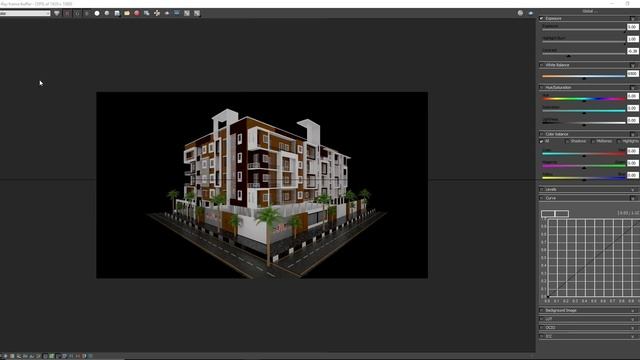Image resolution: width=640 pixels, height=360 pixels.
Task: Click the rainbow Hue slider
Action: [x=584, y=99]
